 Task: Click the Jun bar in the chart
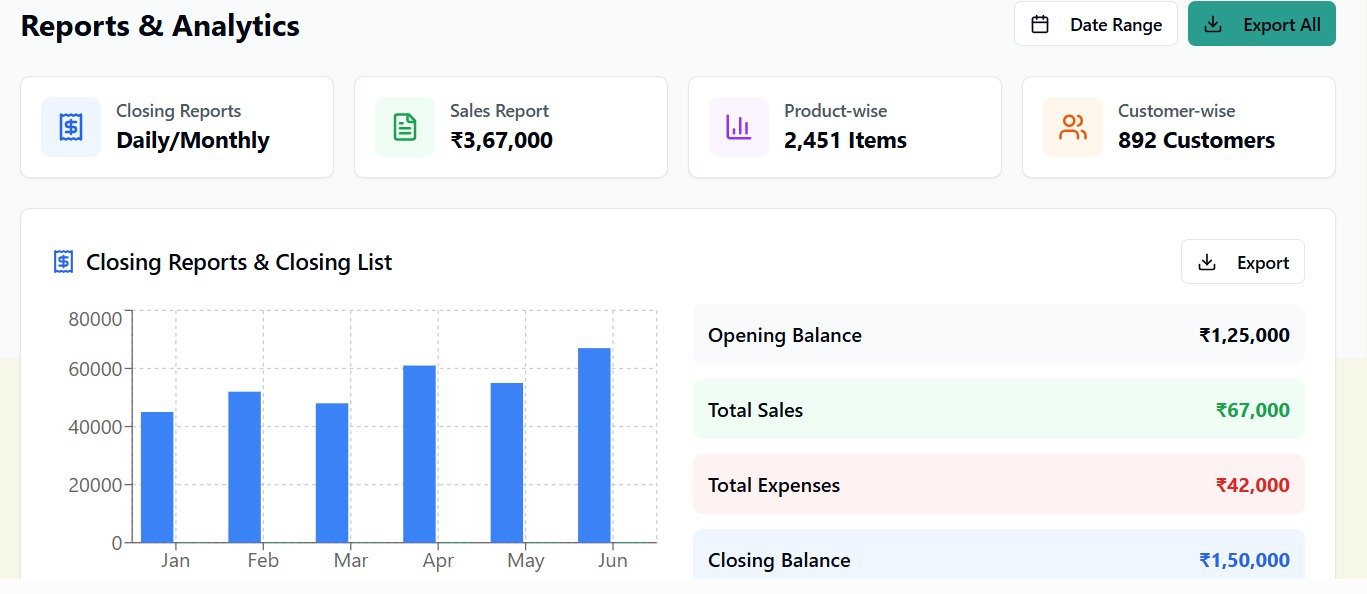(594, 445)
